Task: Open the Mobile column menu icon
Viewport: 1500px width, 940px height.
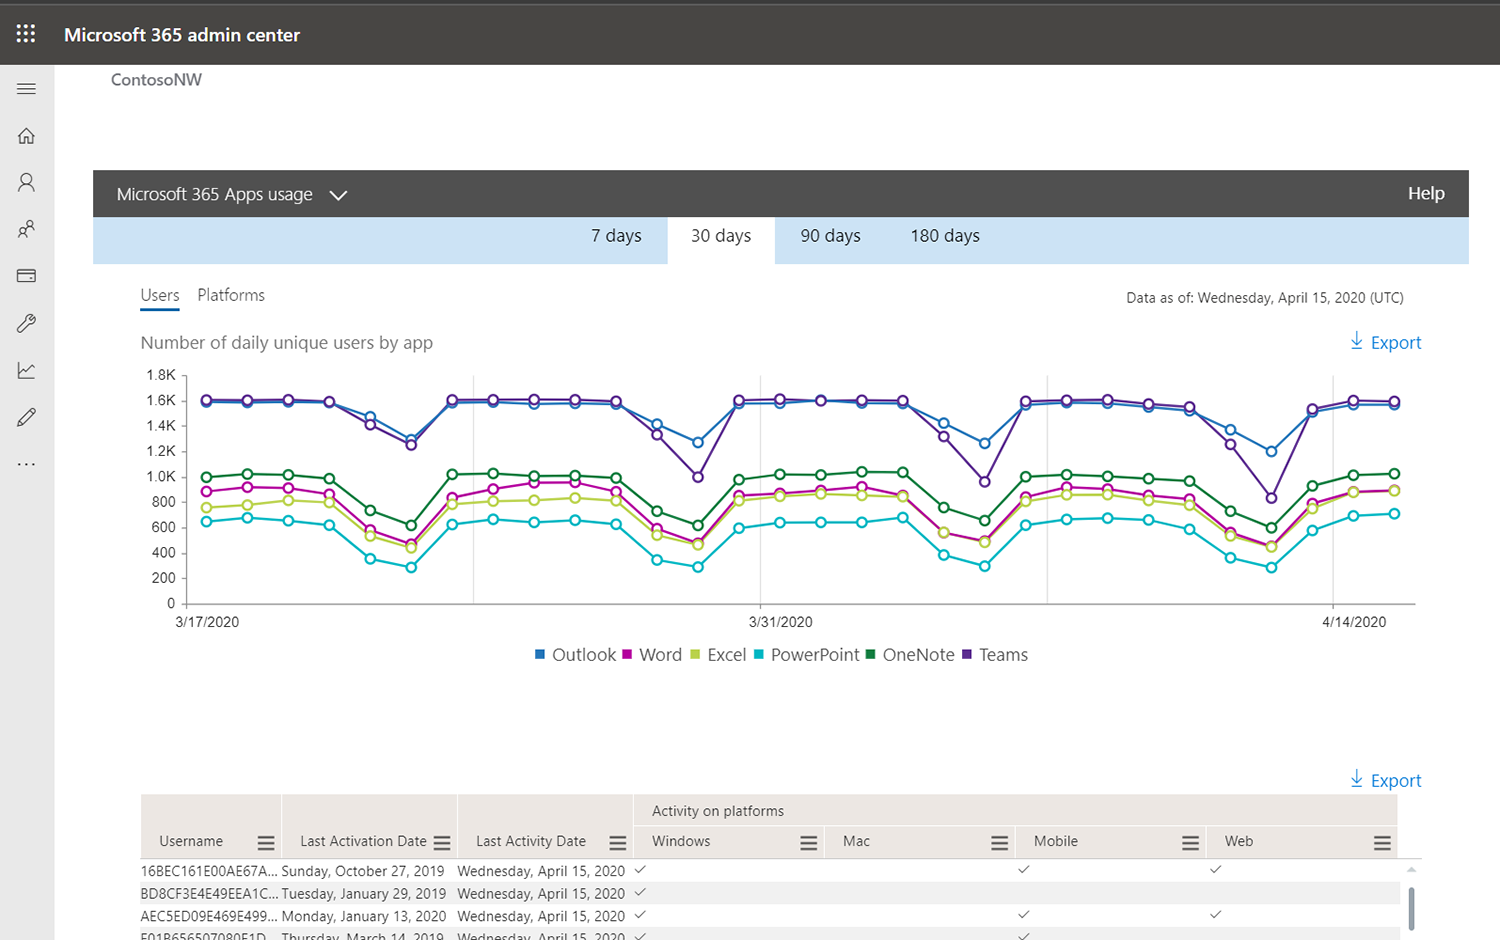Action: click(1191, 843)
